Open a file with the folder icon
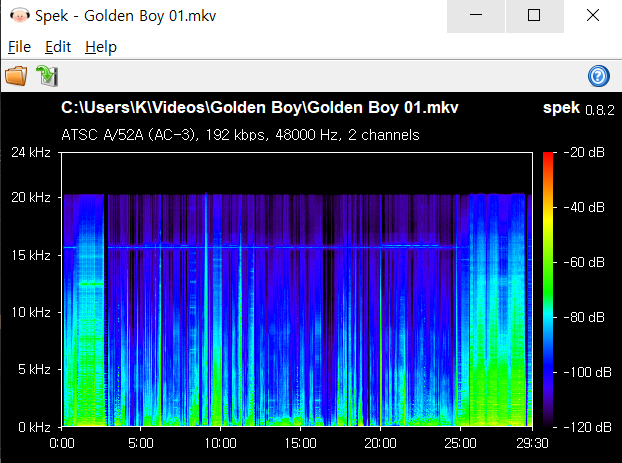Screen dimensions: 622x463 [x=16, y=75]
